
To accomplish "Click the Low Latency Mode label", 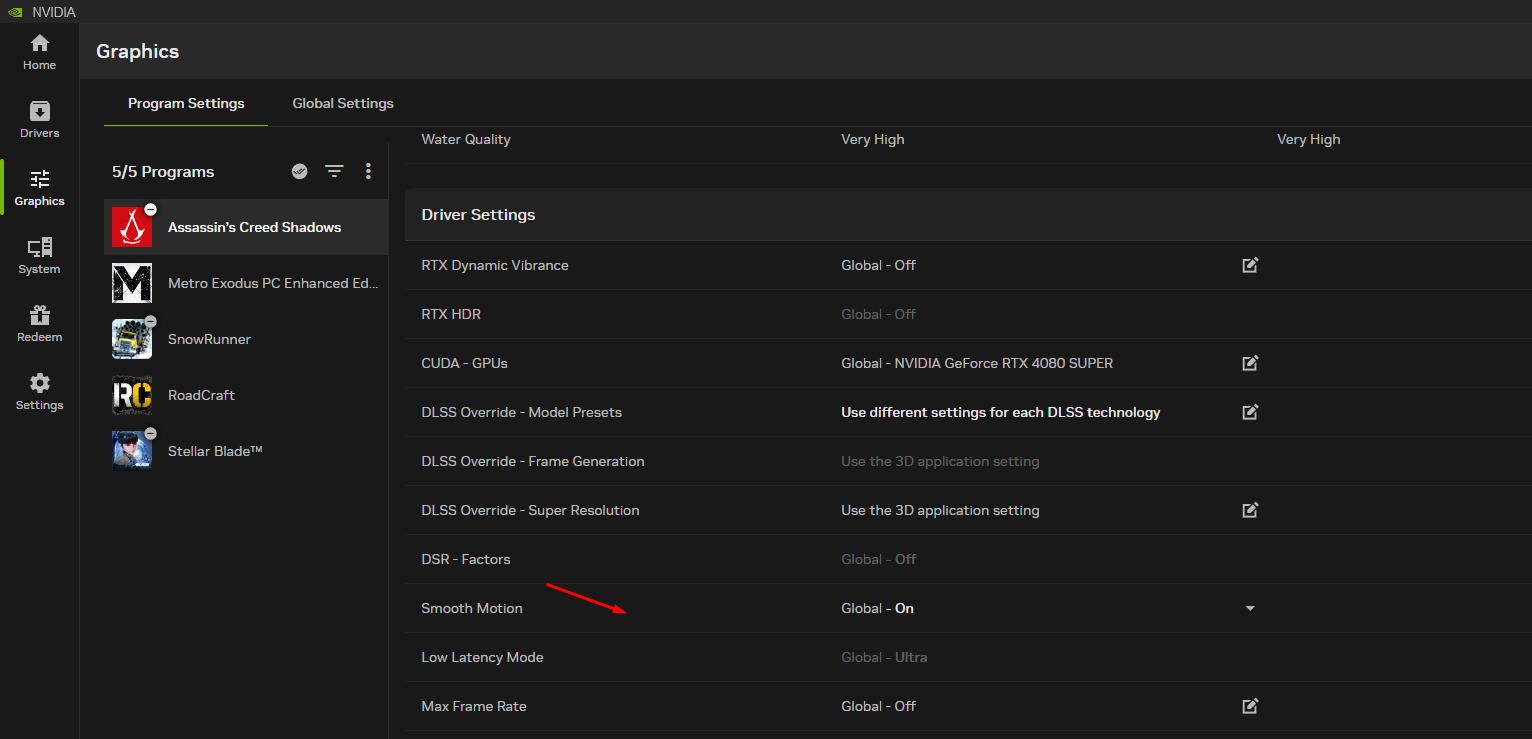I will click(x=483, y=657).
